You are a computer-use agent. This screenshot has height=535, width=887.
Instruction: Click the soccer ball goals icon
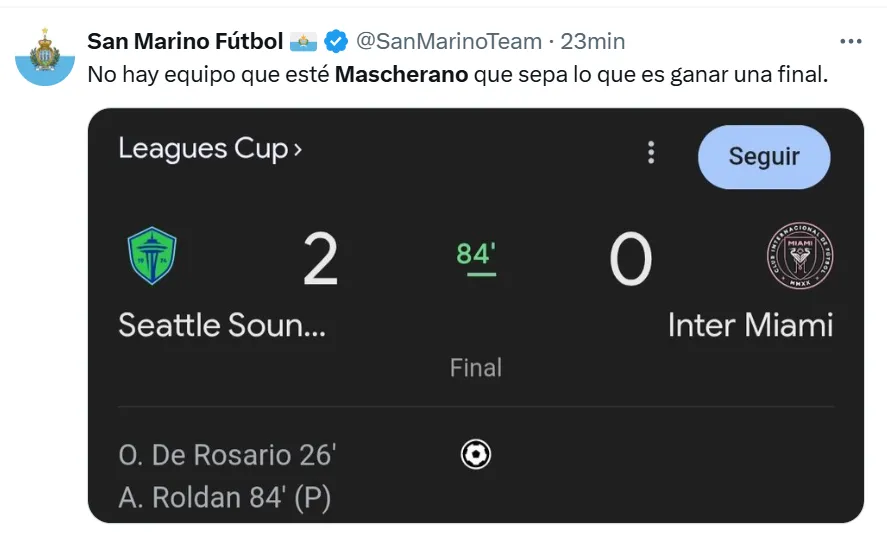tap(476, 455)
